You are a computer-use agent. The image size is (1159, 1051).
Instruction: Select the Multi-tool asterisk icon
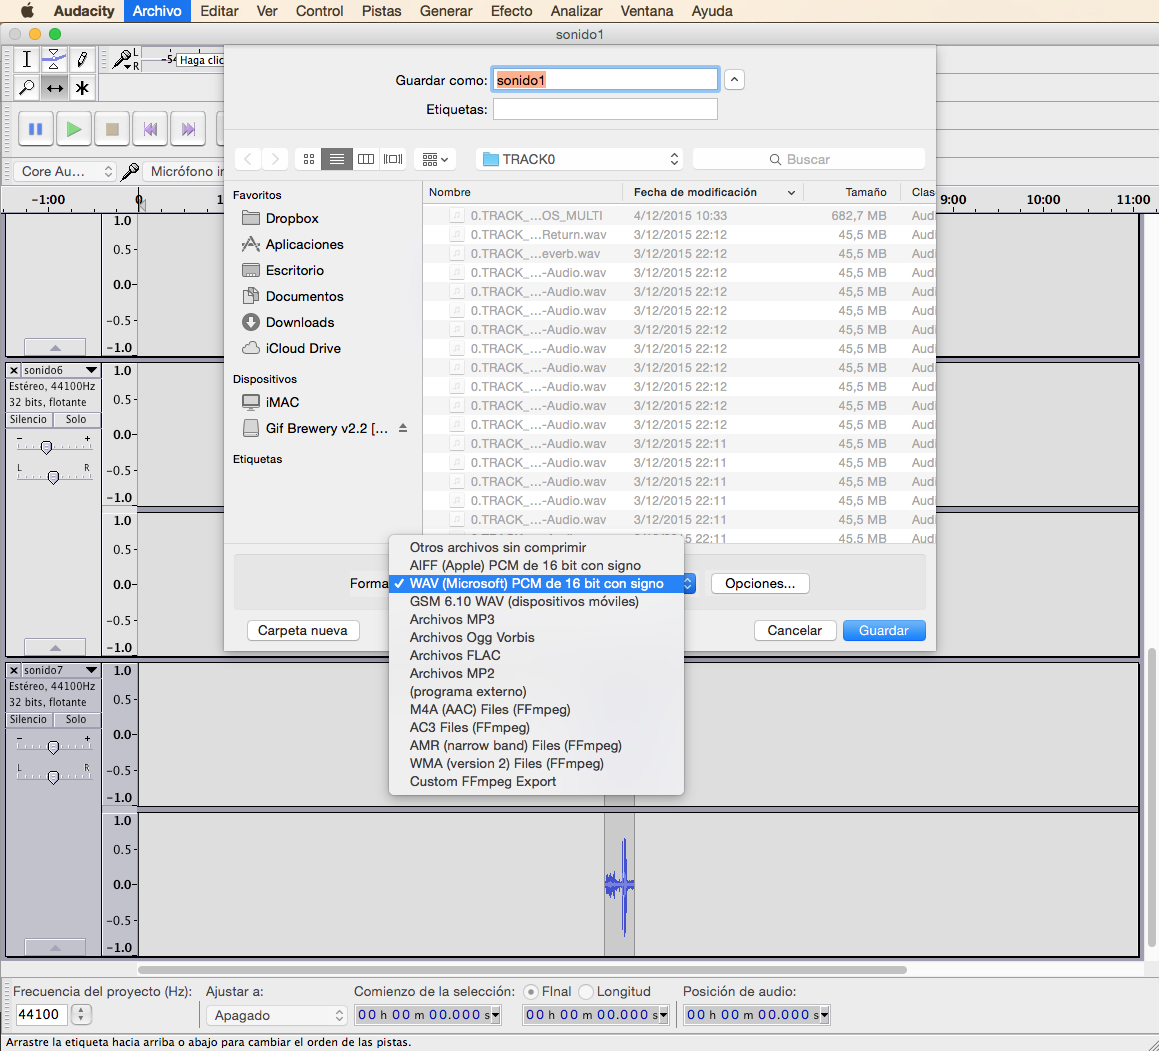[82, 88]
